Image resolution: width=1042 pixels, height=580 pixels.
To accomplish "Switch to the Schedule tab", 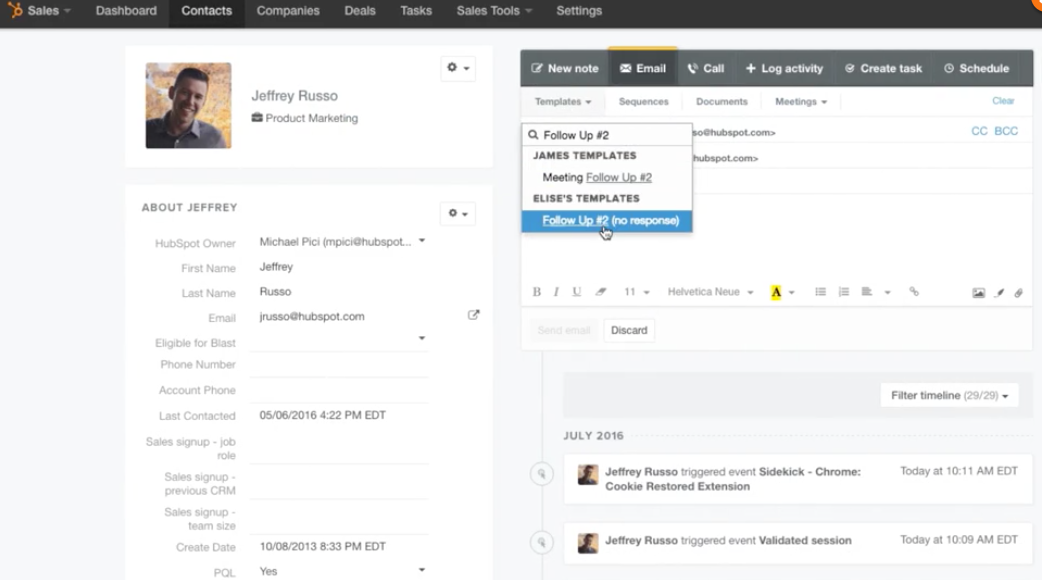I will 976,68.
